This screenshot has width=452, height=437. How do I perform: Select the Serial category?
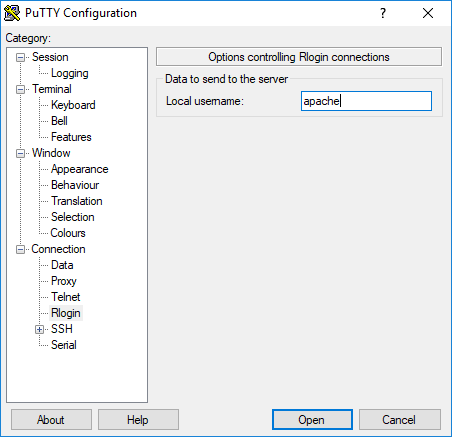pos(63,345)
